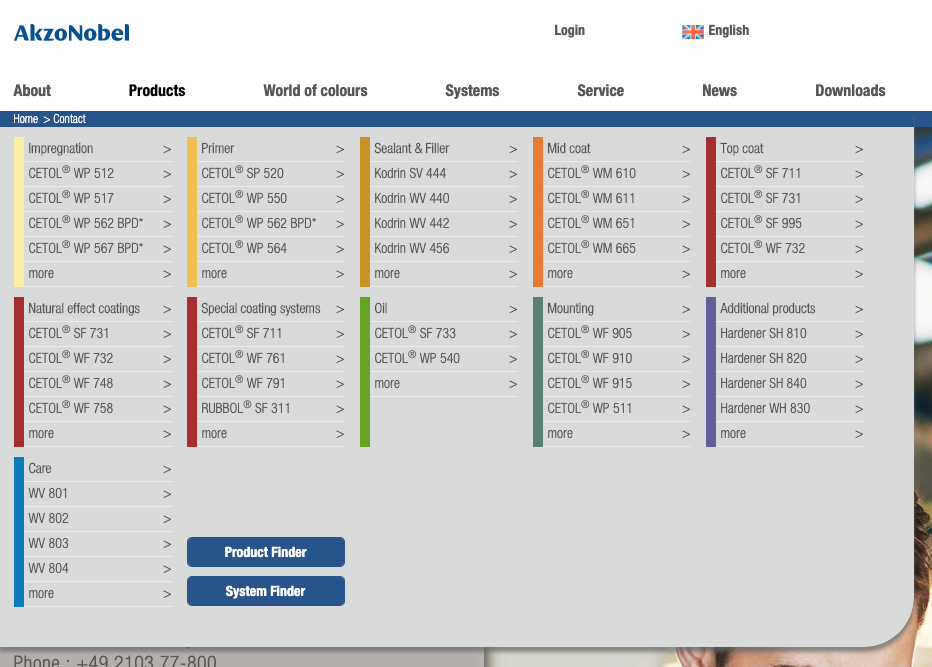
Task: Click the arrow beside Hardener SH 810
Action: (859, 335)
